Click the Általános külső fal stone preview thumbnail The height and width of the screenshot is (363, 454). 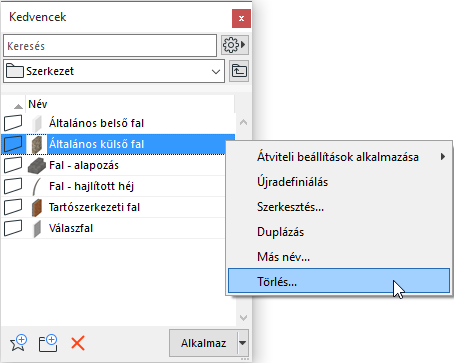[x=37, y=144]
